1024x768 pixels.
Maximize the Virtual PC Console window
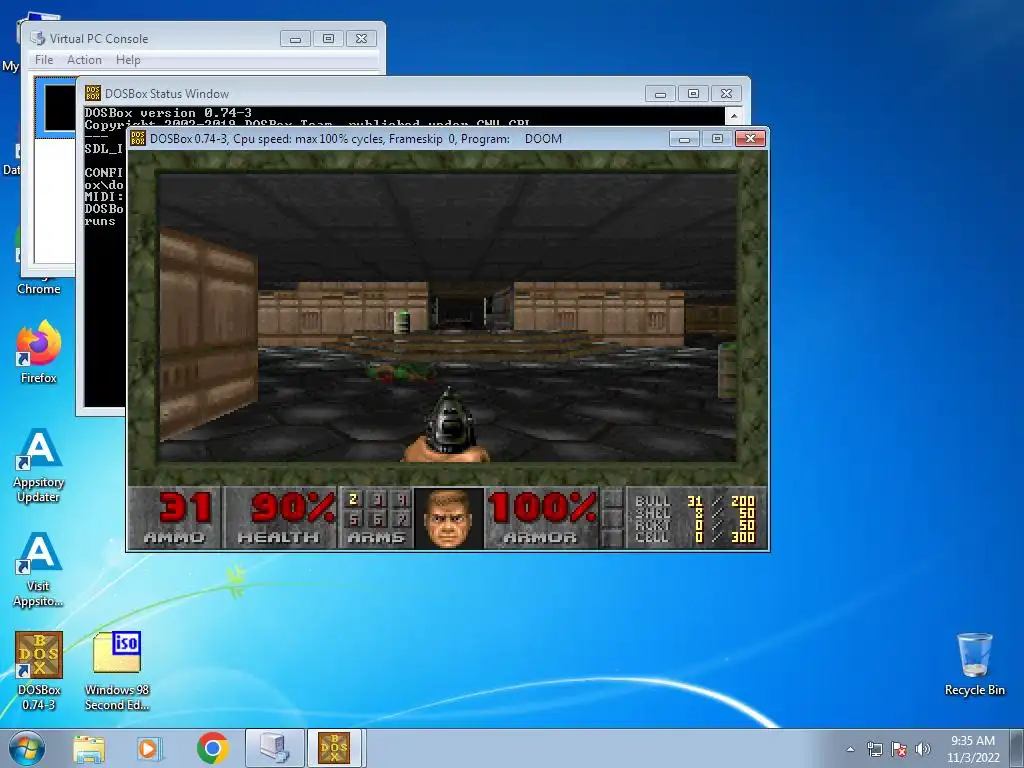tap(328, 39)
